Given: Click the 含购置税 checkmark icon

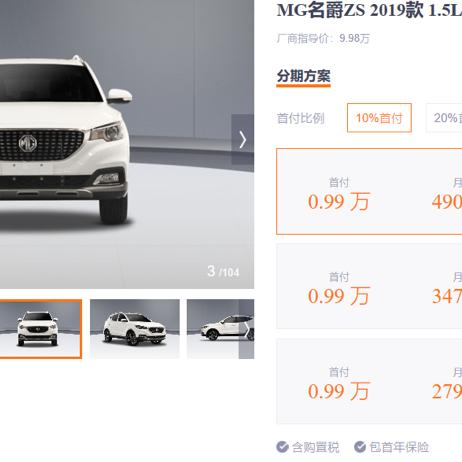Looking at the screenshot, I should coord(282,447).
